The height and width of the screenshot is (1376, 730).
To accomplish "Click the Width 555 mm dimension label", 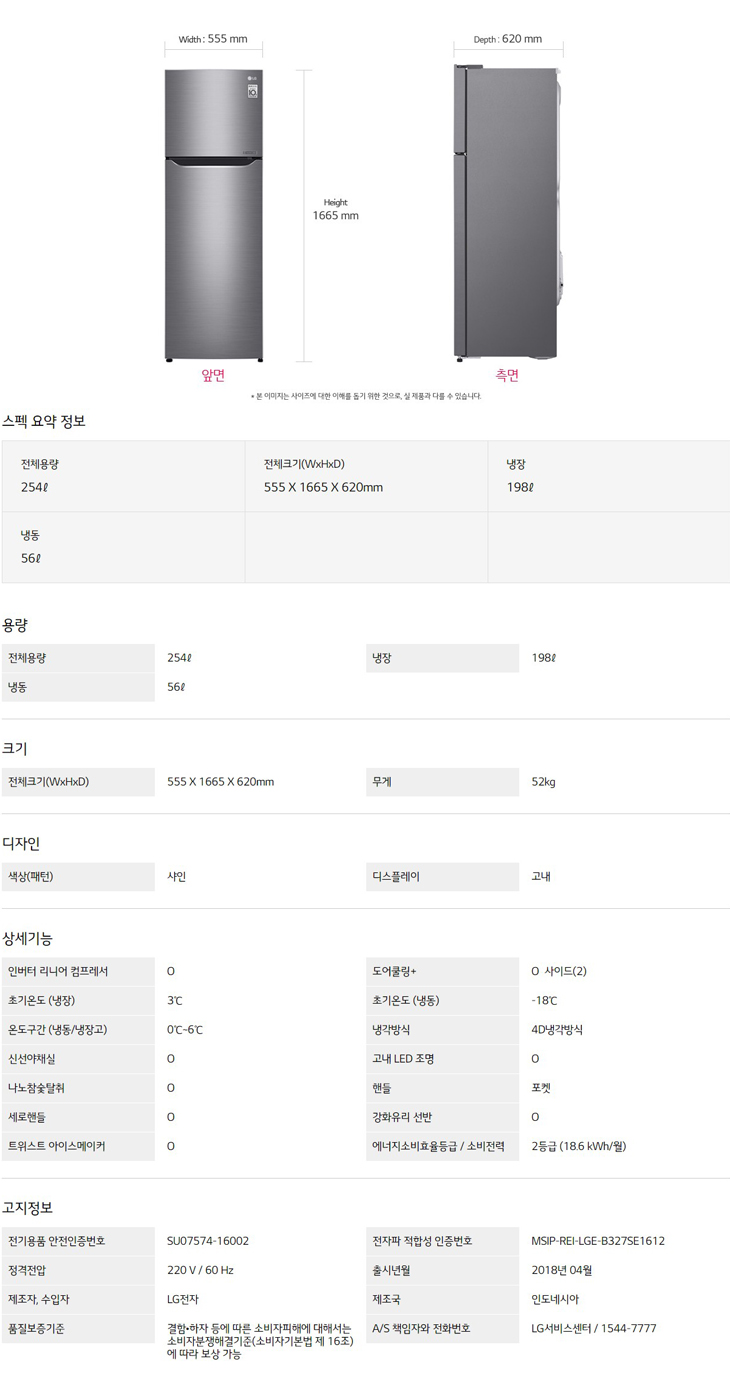I will point(213,39).
